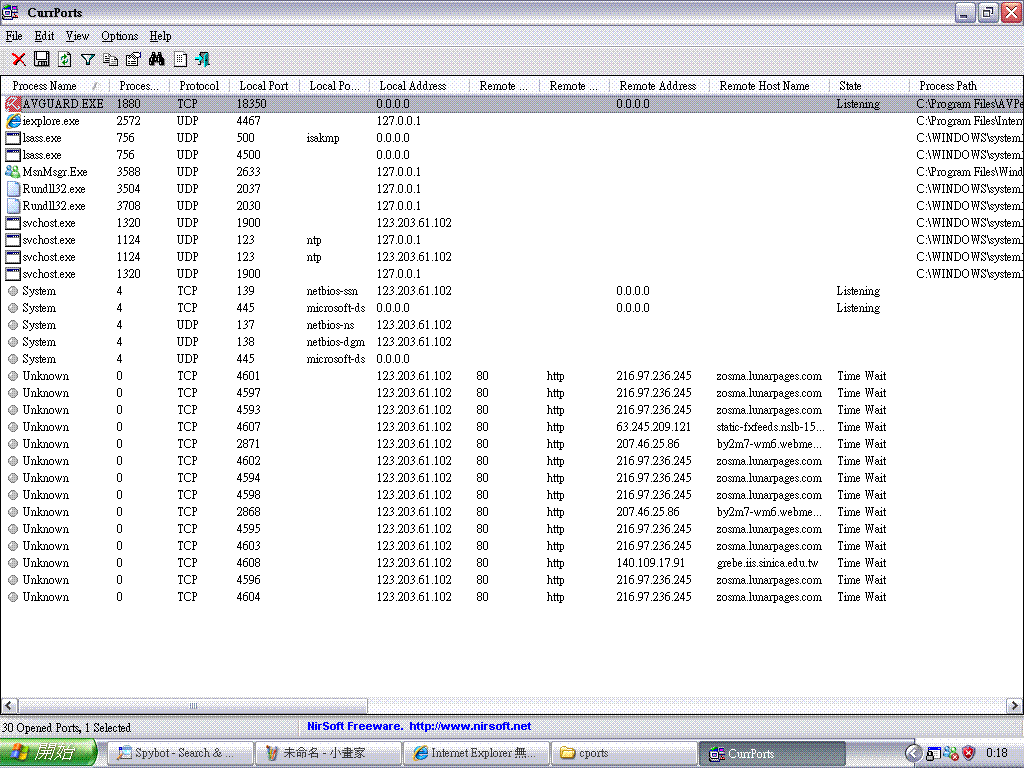Click the remote address "140.109.17.91"
Viewport: 1024px width, 768px height.
click(x=650, y=562)
